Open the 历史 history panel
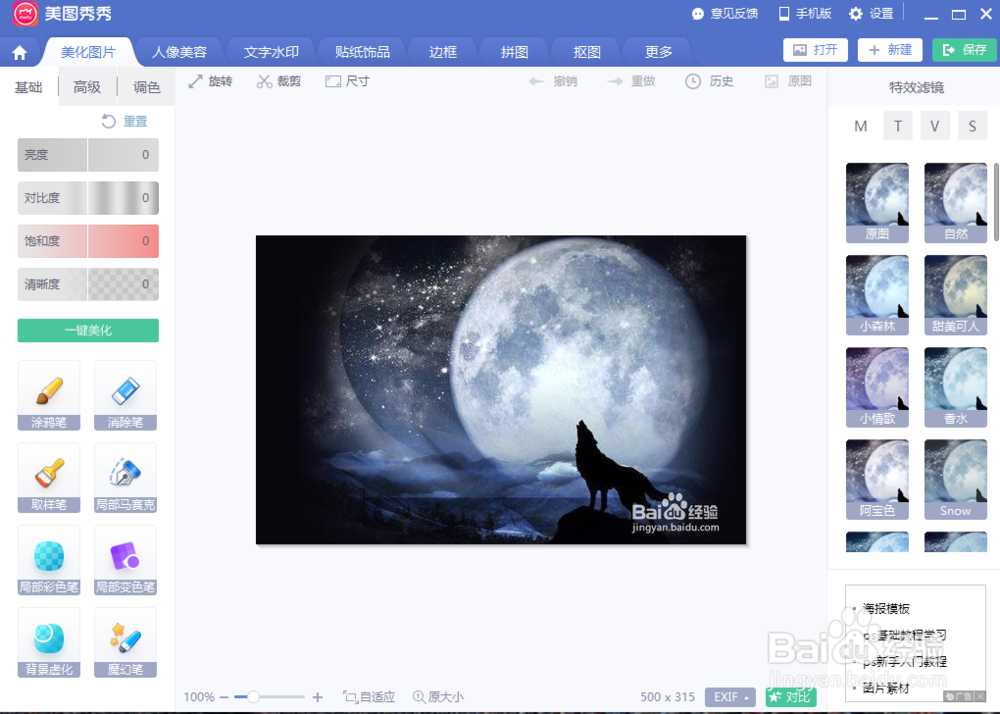 click(710, 81)
